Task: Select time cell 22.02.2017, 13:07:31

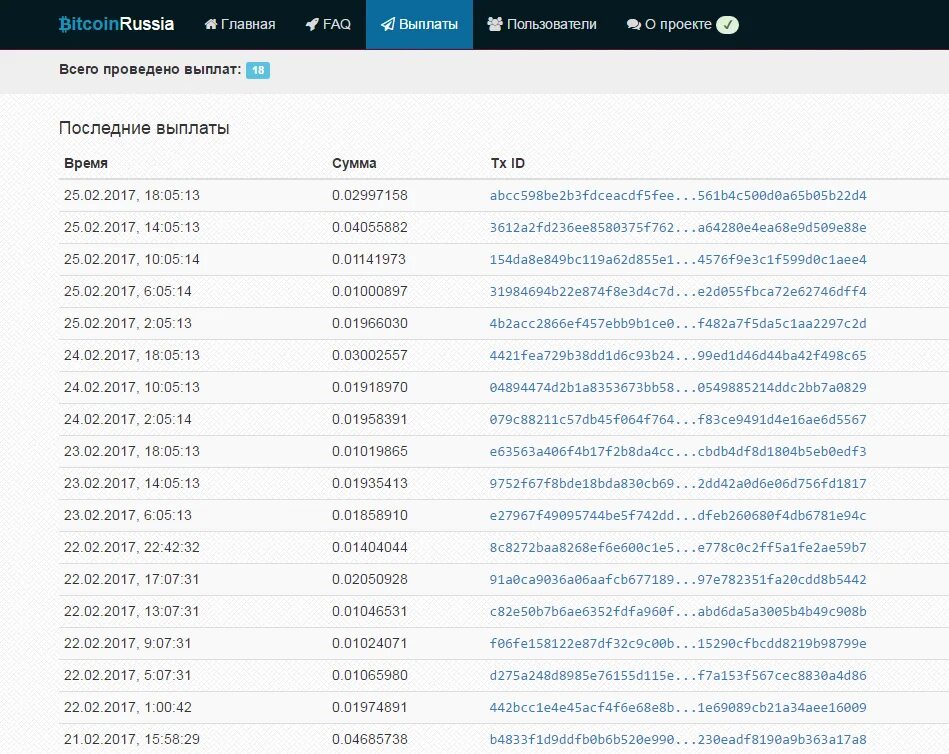Action: (131, 612)
